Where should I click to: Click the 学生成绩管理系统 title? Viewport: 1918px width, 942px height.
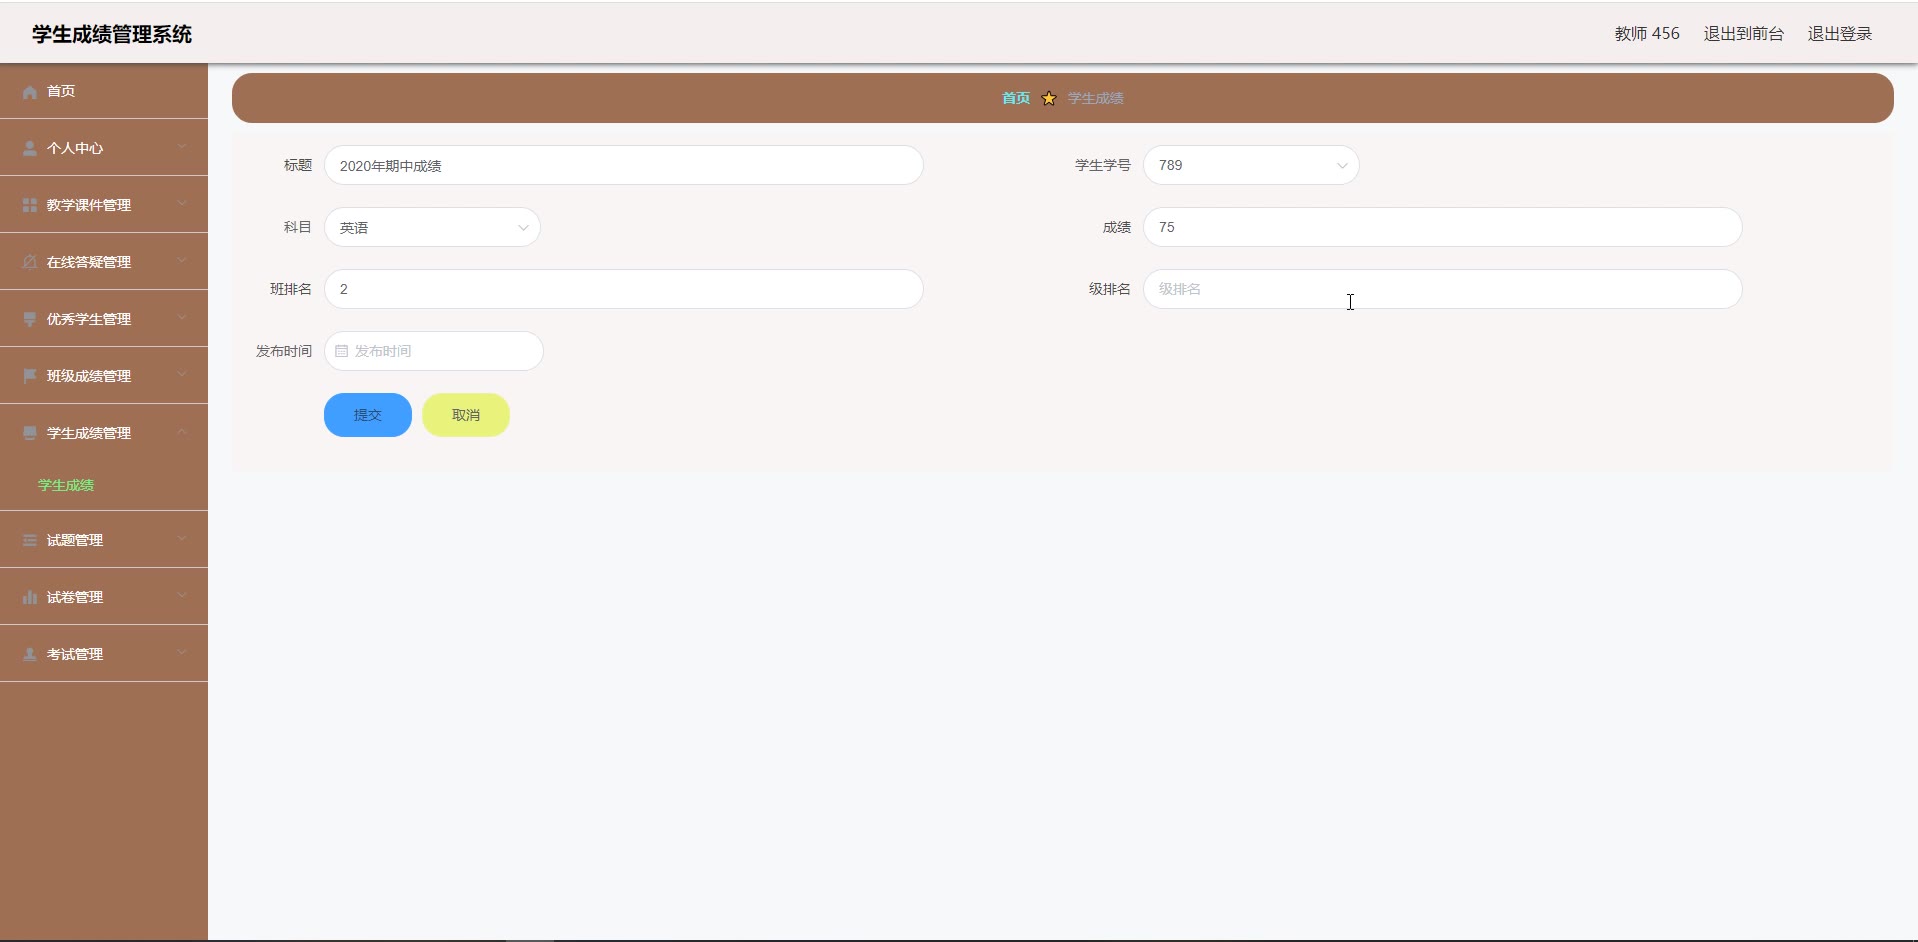tap(112, 34)
